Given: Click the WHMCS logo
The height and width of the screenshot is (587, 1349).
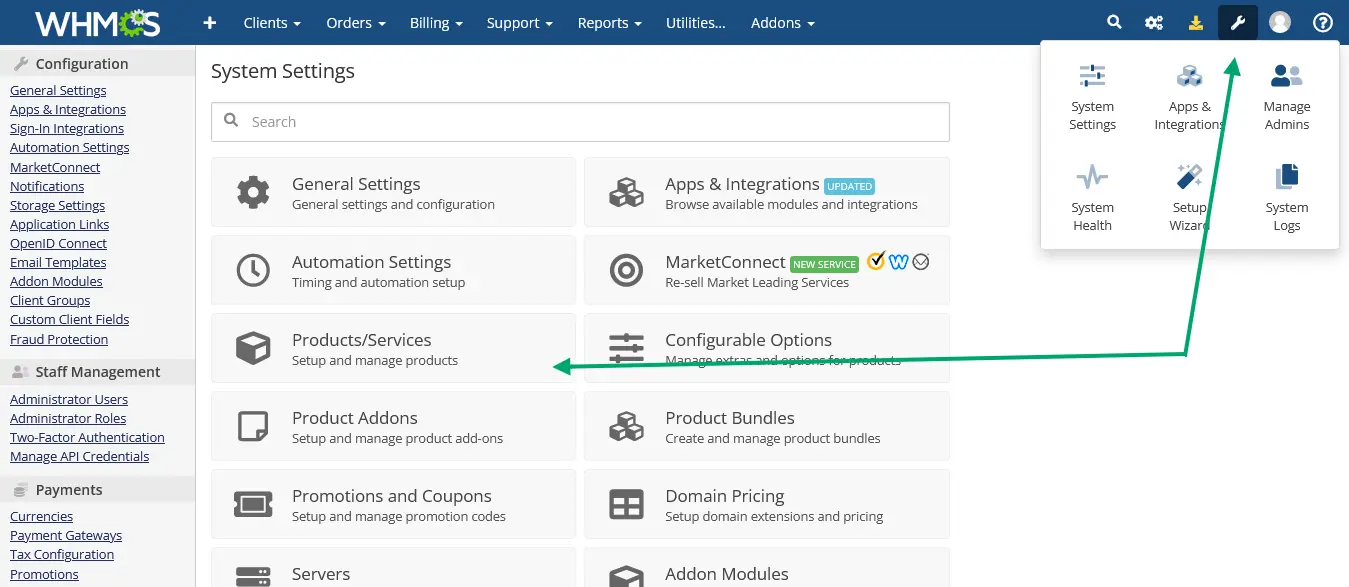Looking at the screenshot, I should click(97, 22).
